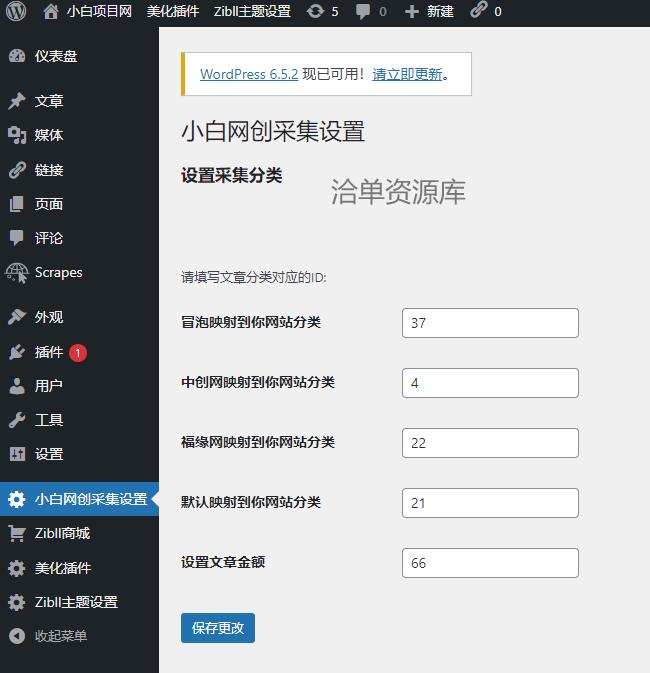The image size is (650, 673).
Task: Click the 默认映射到你网站分类 field
Action: pyautogui.click(x=490, y=503)
